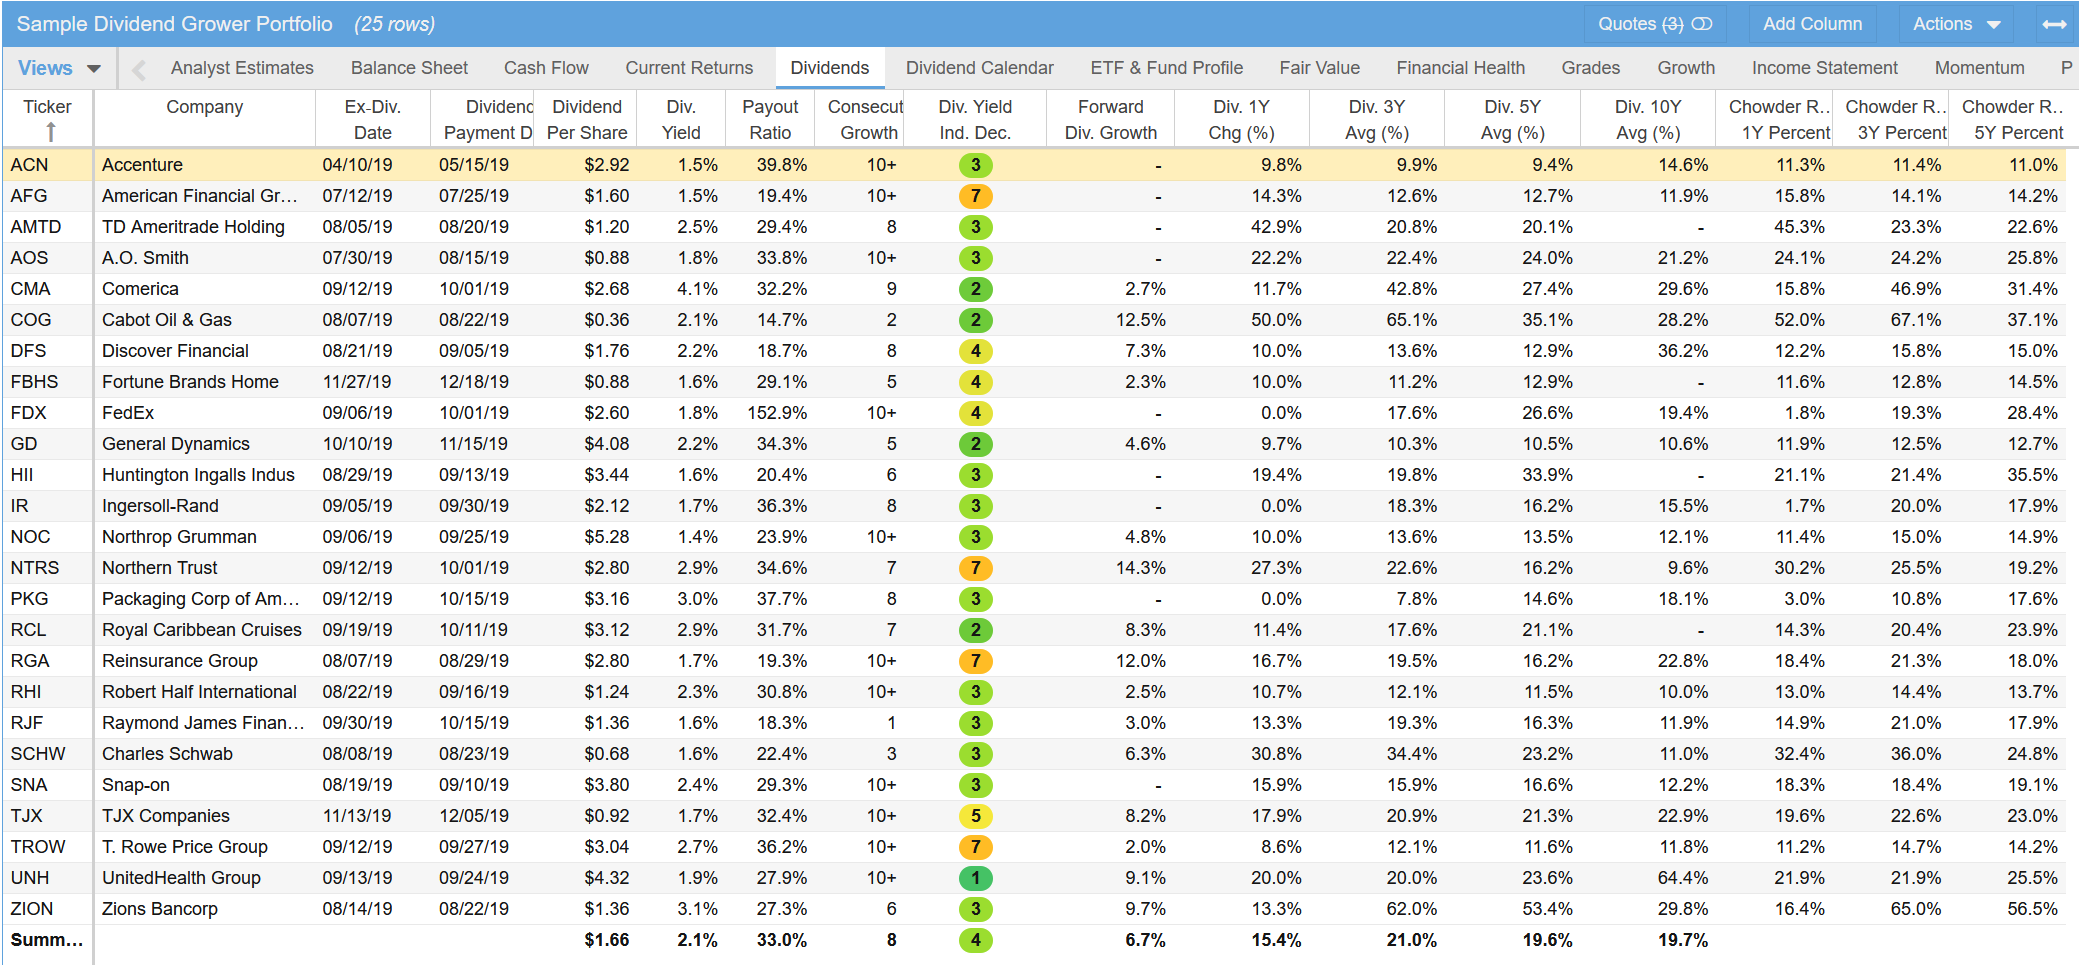This screenshot has height=965, width=2079.
Task: Click the expand width arrows icon
Action: (2054, 24)
